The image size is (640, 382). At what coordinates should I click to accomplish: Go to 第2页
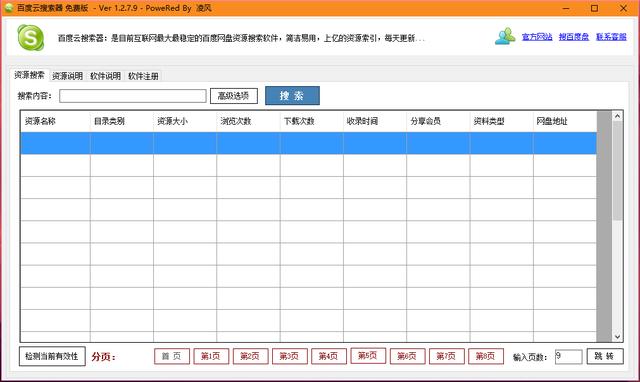click(250, 356)
